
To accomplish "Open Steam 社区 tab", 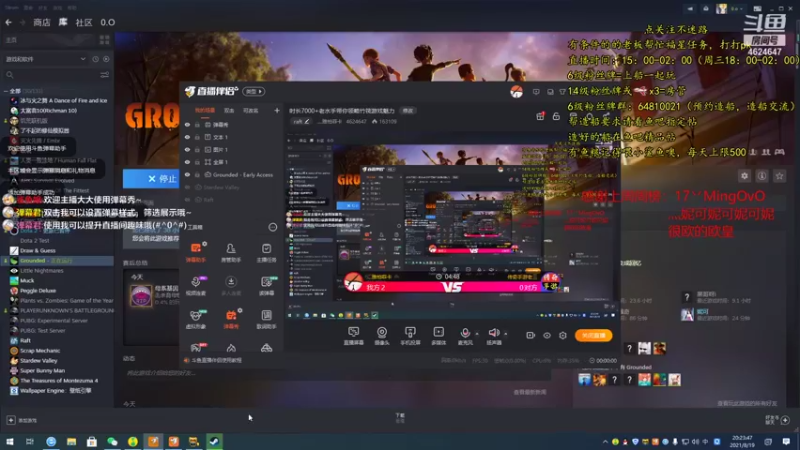I will pyautogui.click(x=84, y=22).
